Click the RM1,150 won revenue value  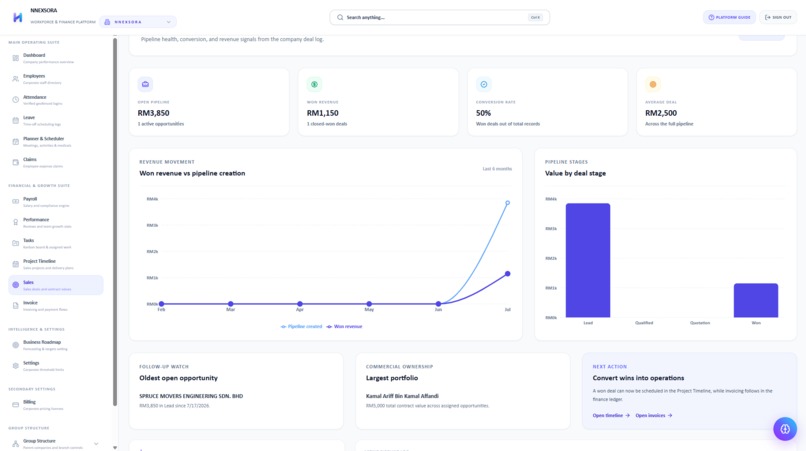(x=322, y=113)
